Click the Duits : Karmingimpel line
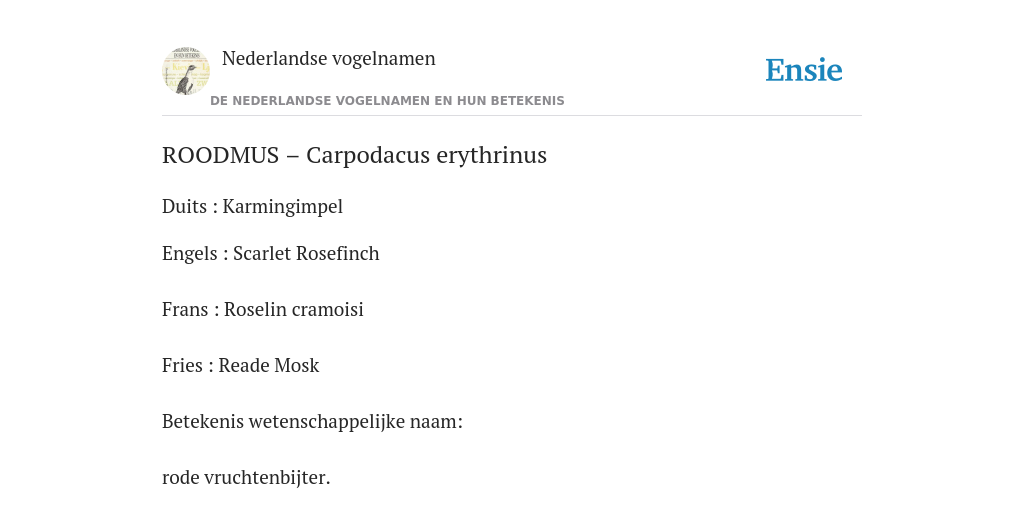Image resolution: width=1024 pixels, height=512 pixels. [x=252, y=206]
